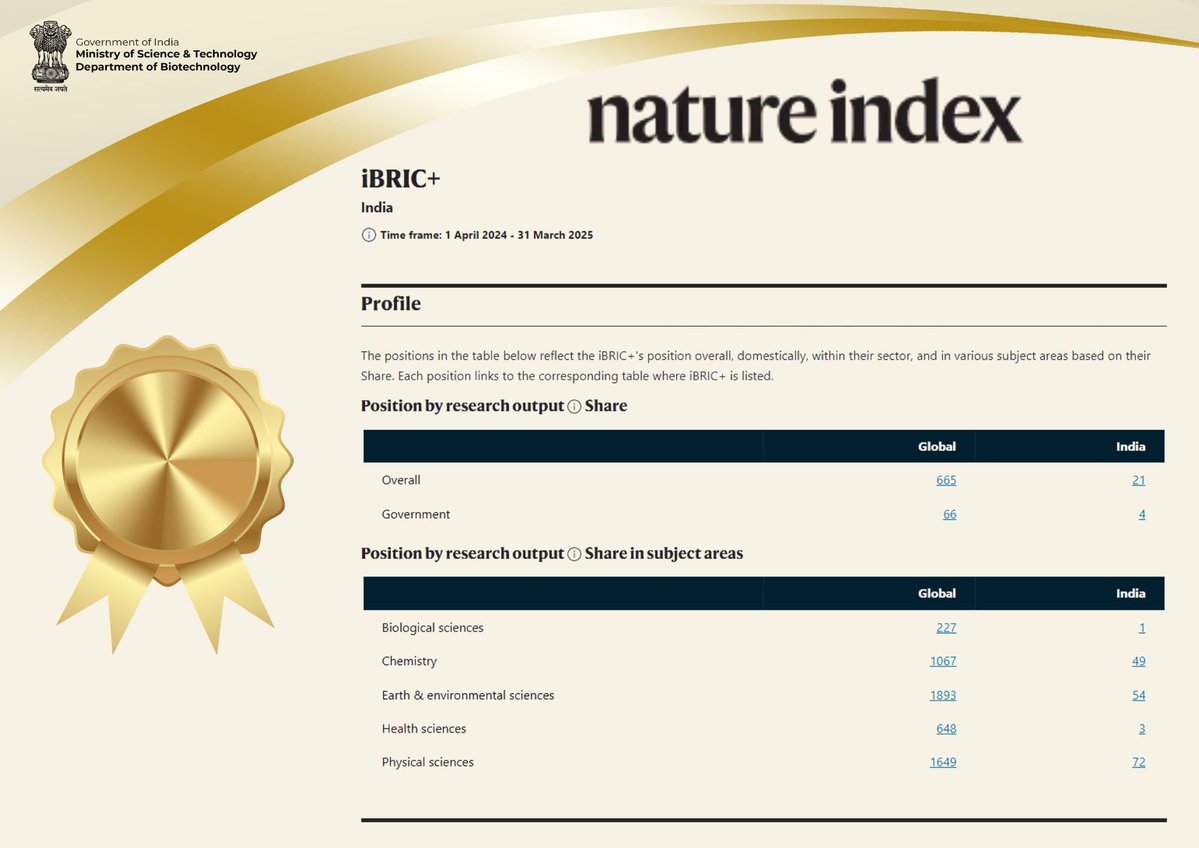
Task: Click 'India' text under the iBRIC+ heading
Action: 377,208
